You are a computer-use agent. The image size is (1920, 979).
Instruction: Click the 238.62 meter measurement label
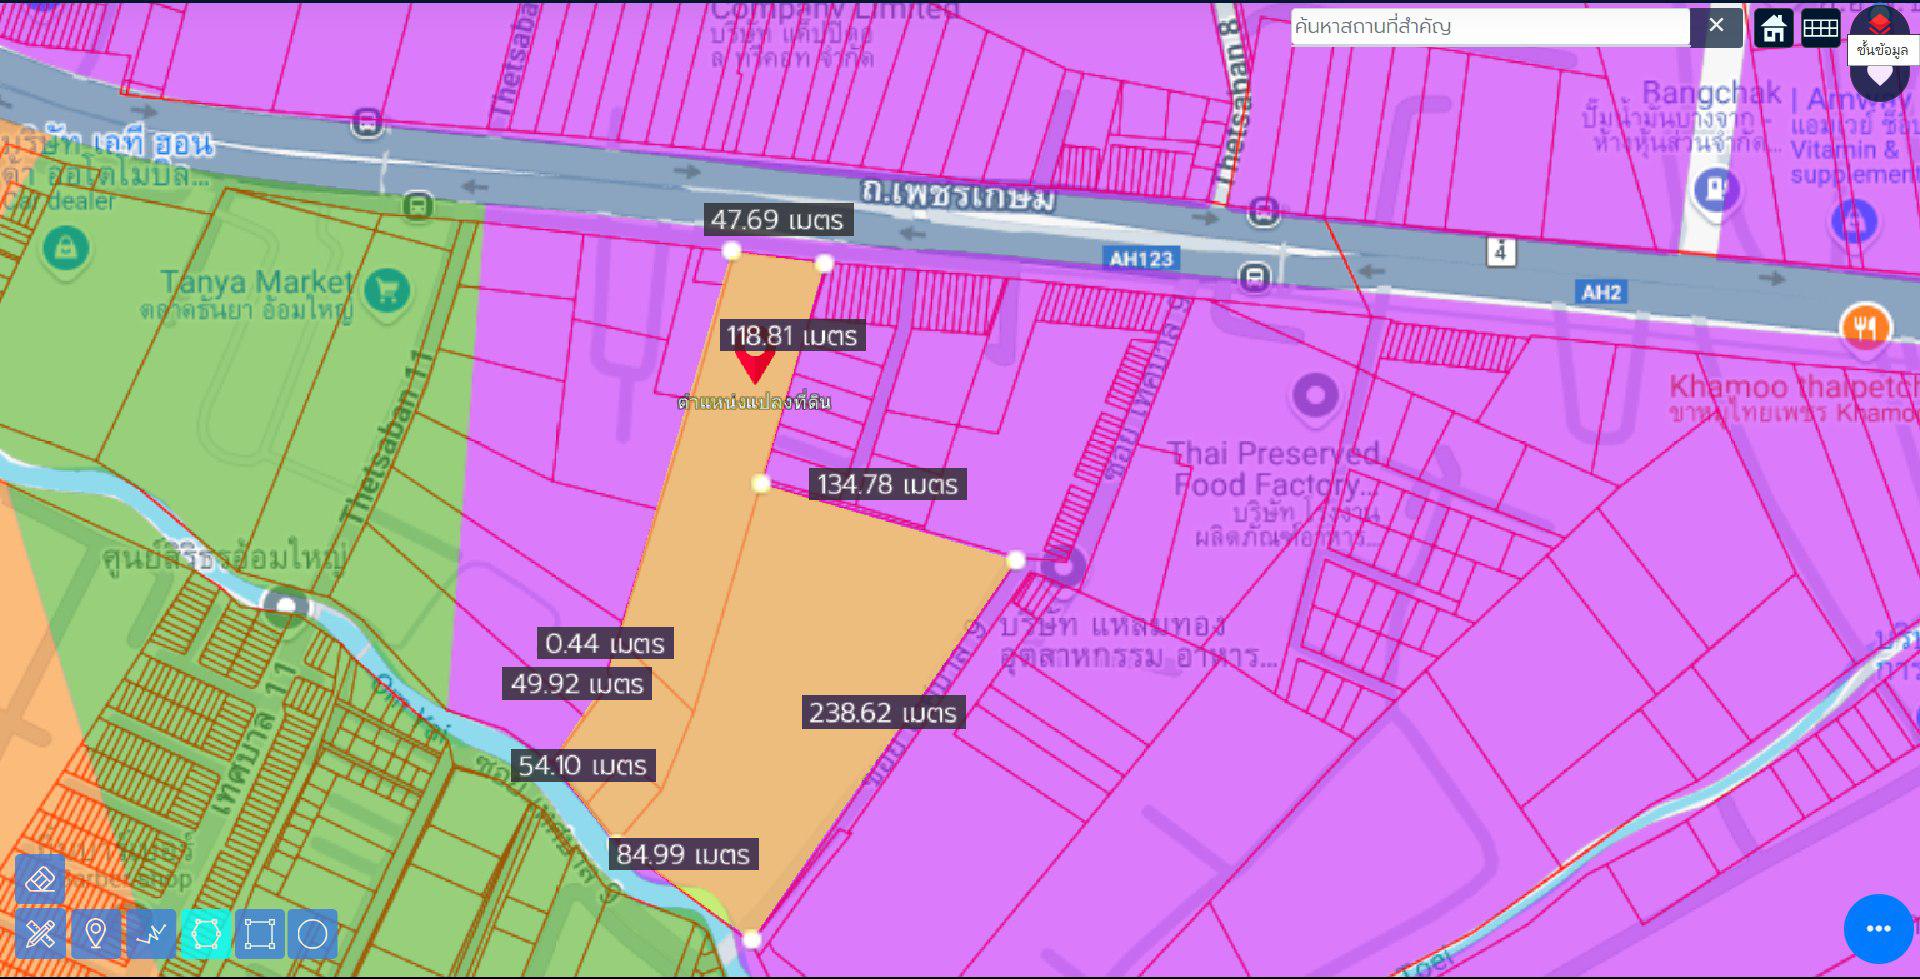click(x=882, y=713)
